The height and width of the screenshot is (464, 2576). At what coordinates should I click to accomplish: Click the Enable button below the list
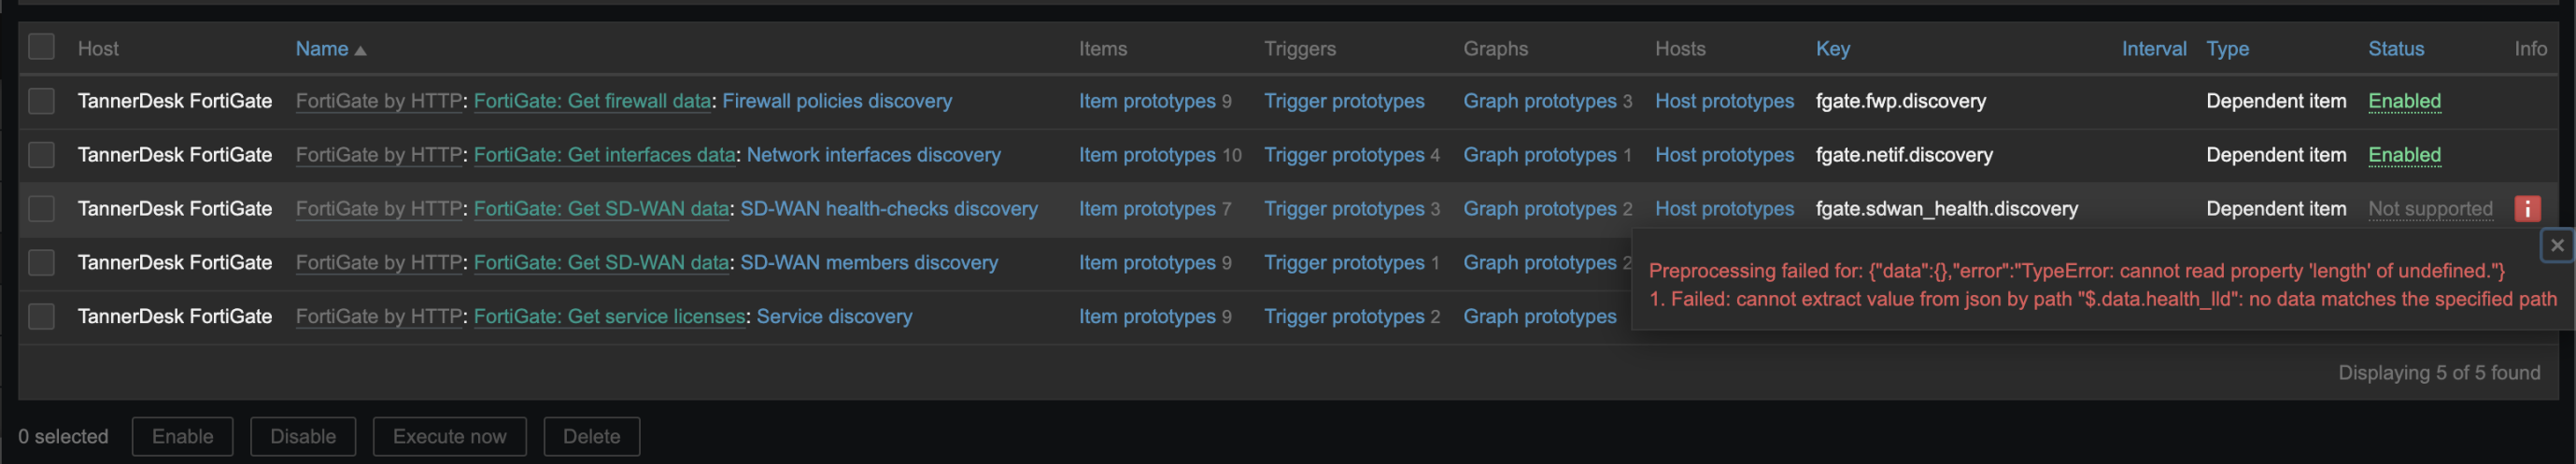(x=182, y=436)
